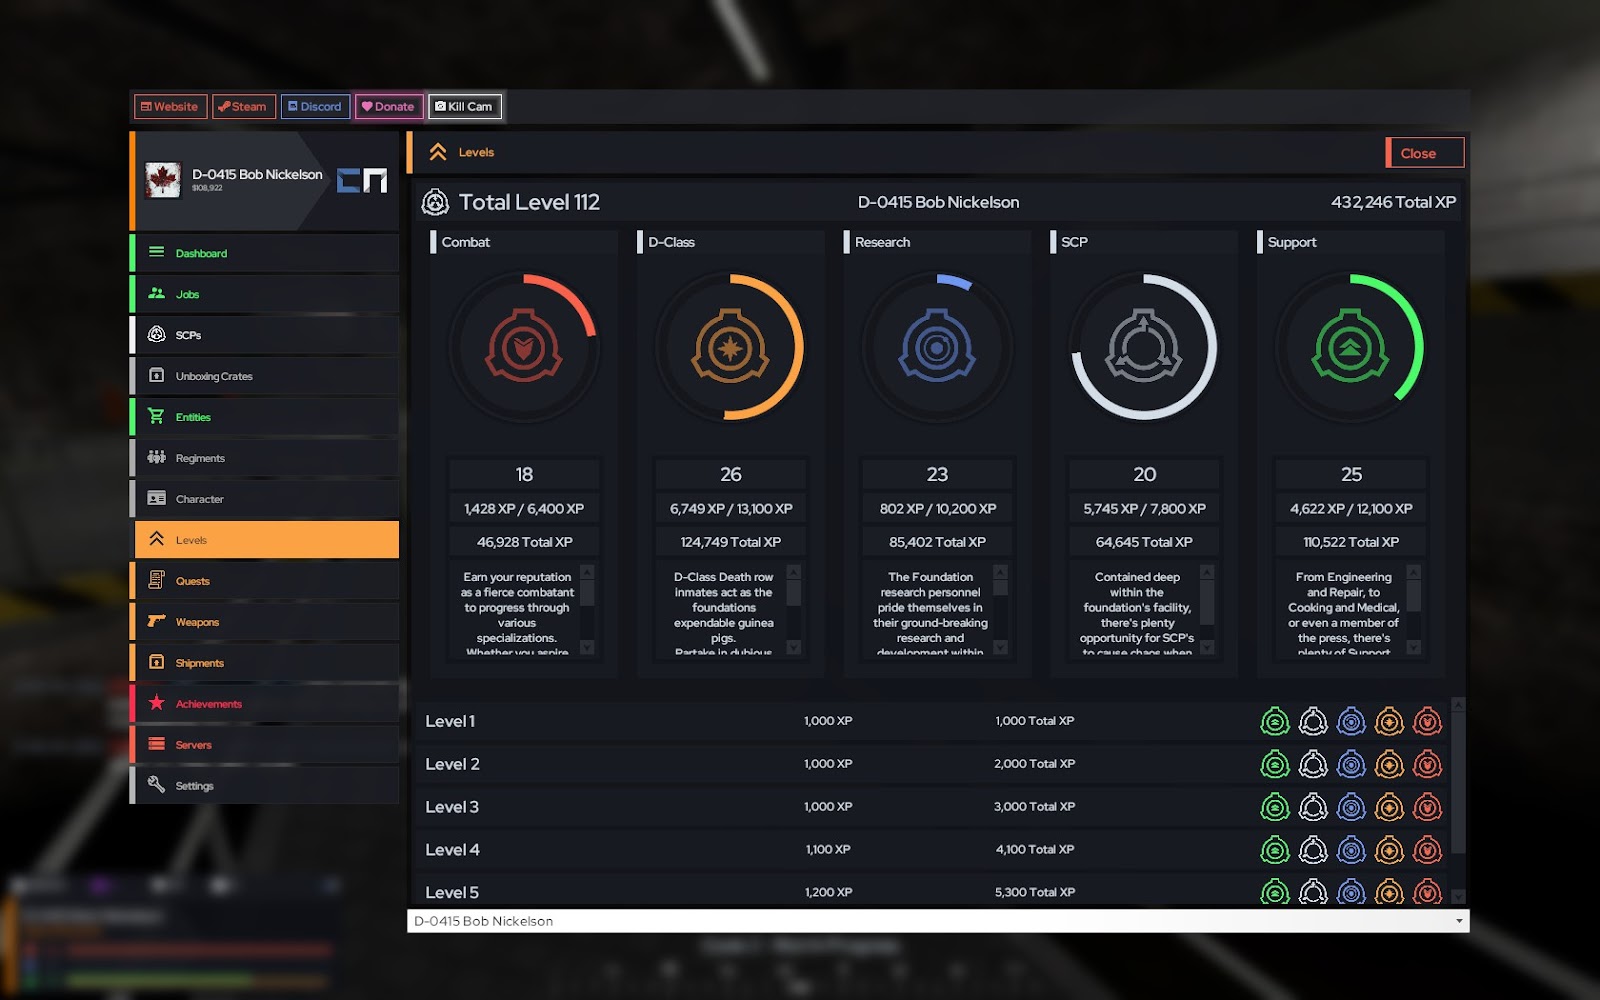Click "64,645 Total XP" under SCP
1600x1000 pixels.
pyautogui.click(x=1144, y=542)
